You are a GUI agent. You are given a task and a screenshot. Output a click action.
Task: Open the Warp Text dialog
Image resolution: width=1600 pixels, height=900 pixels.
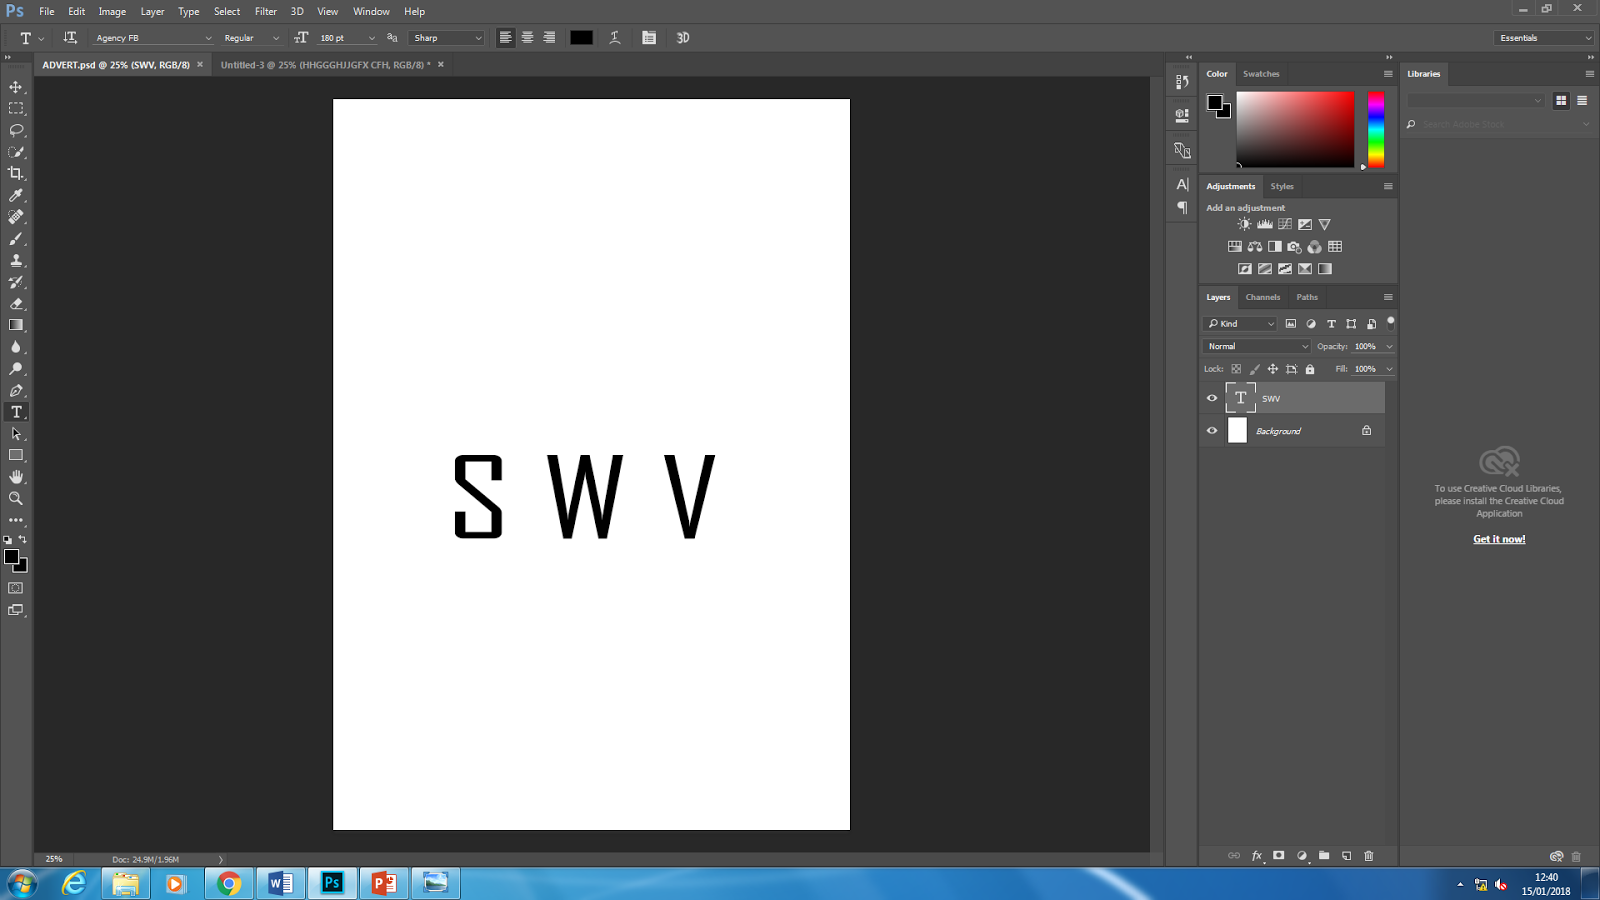pyautogui.click(x=615, y=38)
